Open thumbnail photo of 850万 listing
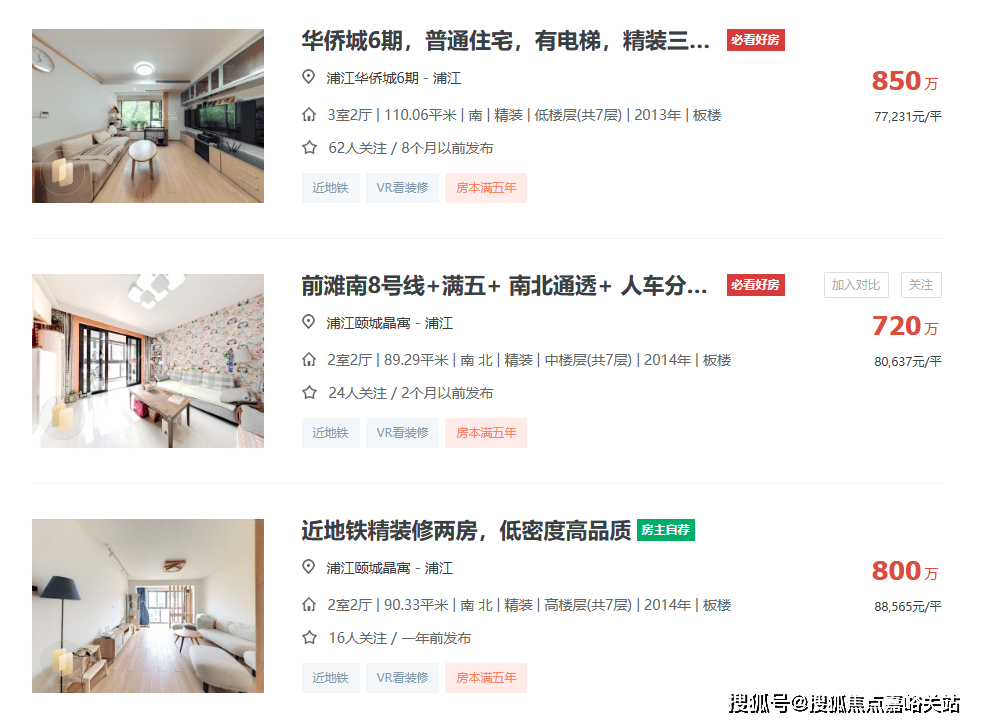This screenshot has width=982, height=725. (148, 116)
